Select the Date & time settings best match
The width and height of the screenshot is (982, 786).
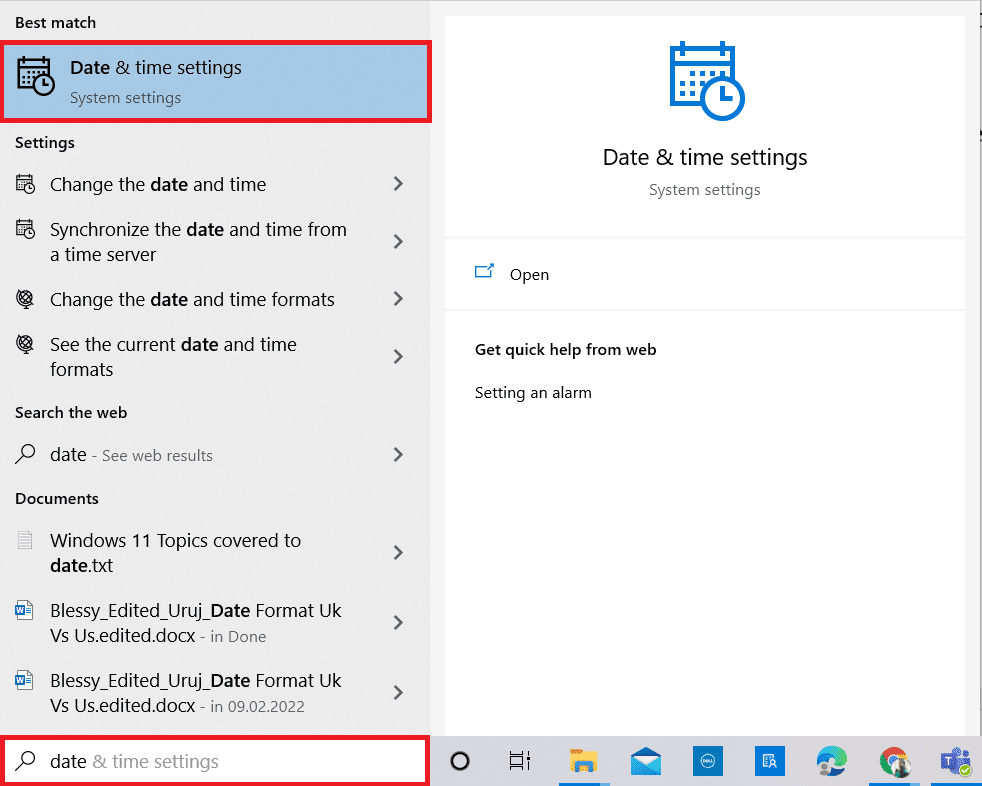[216, 80]
